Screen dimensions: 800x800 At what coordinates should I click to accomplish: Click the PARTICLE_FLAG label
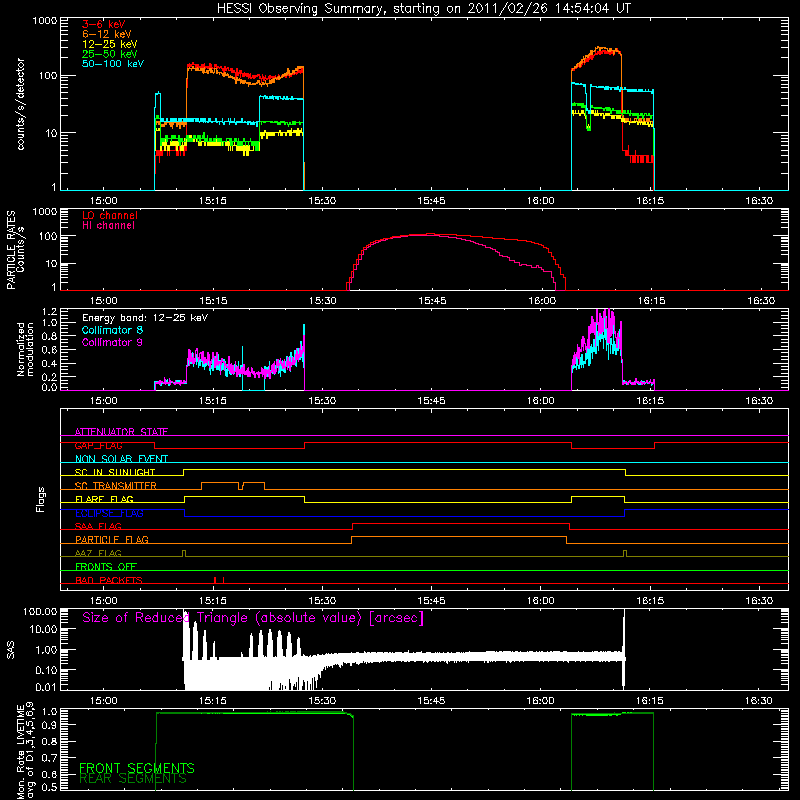112,540
